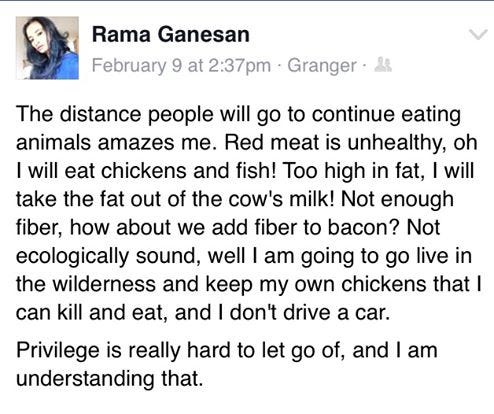Click the words "ecologically sound" in post

coord(106,257)
